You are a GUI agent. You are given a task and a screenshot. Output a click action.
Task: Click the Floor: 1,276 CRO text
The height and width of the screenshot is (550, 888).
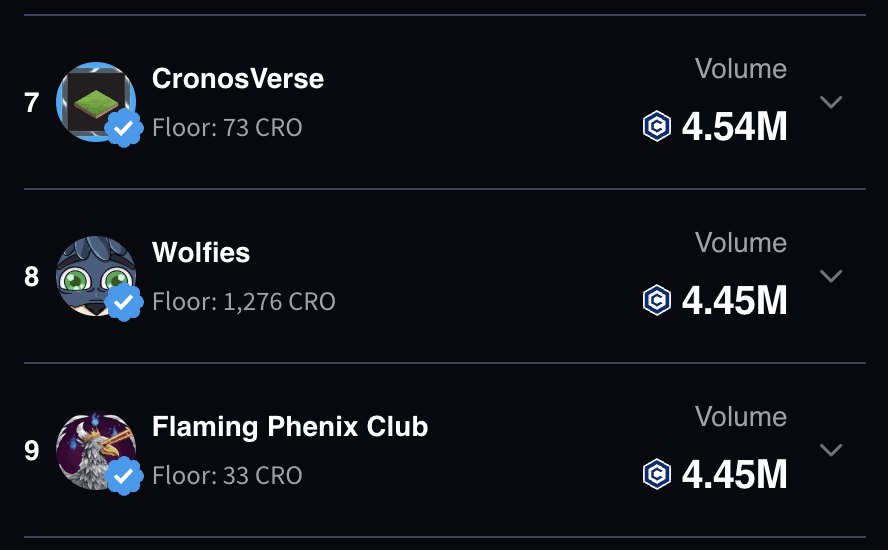tap(244, 301)
